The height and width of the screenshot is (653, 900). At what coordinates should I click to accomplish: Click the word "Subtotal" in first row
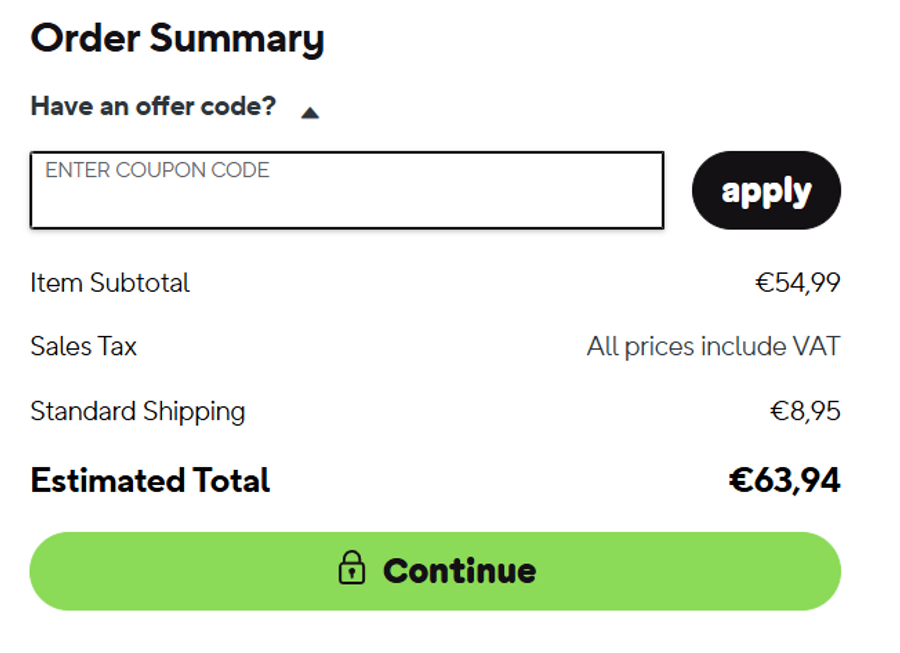pos(140,283)
